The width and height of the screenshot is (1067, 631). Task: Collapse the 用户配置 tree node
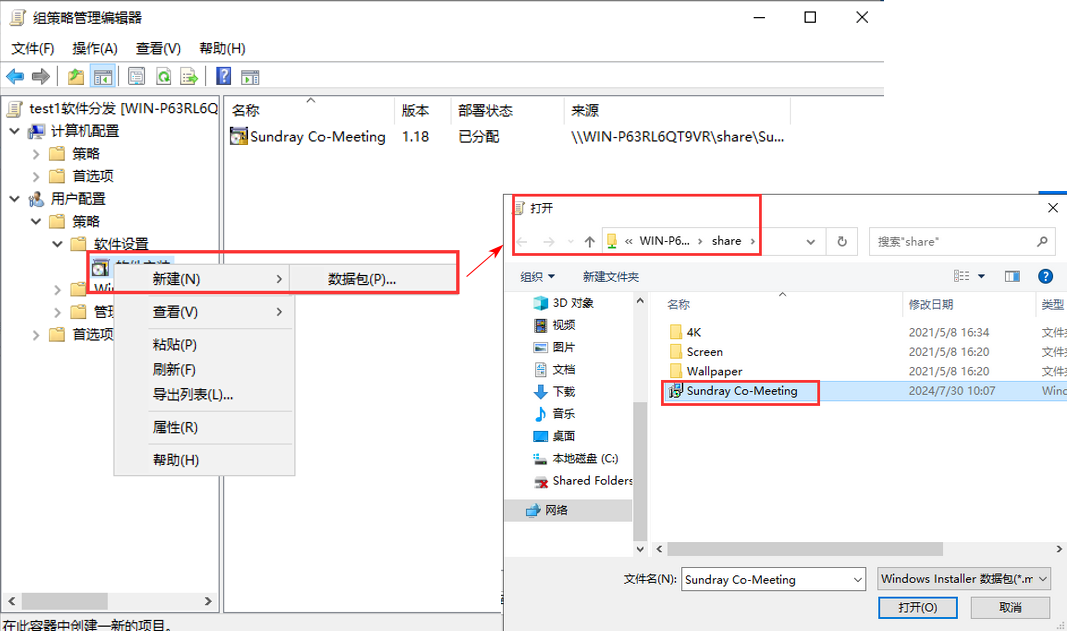[14, 199]
